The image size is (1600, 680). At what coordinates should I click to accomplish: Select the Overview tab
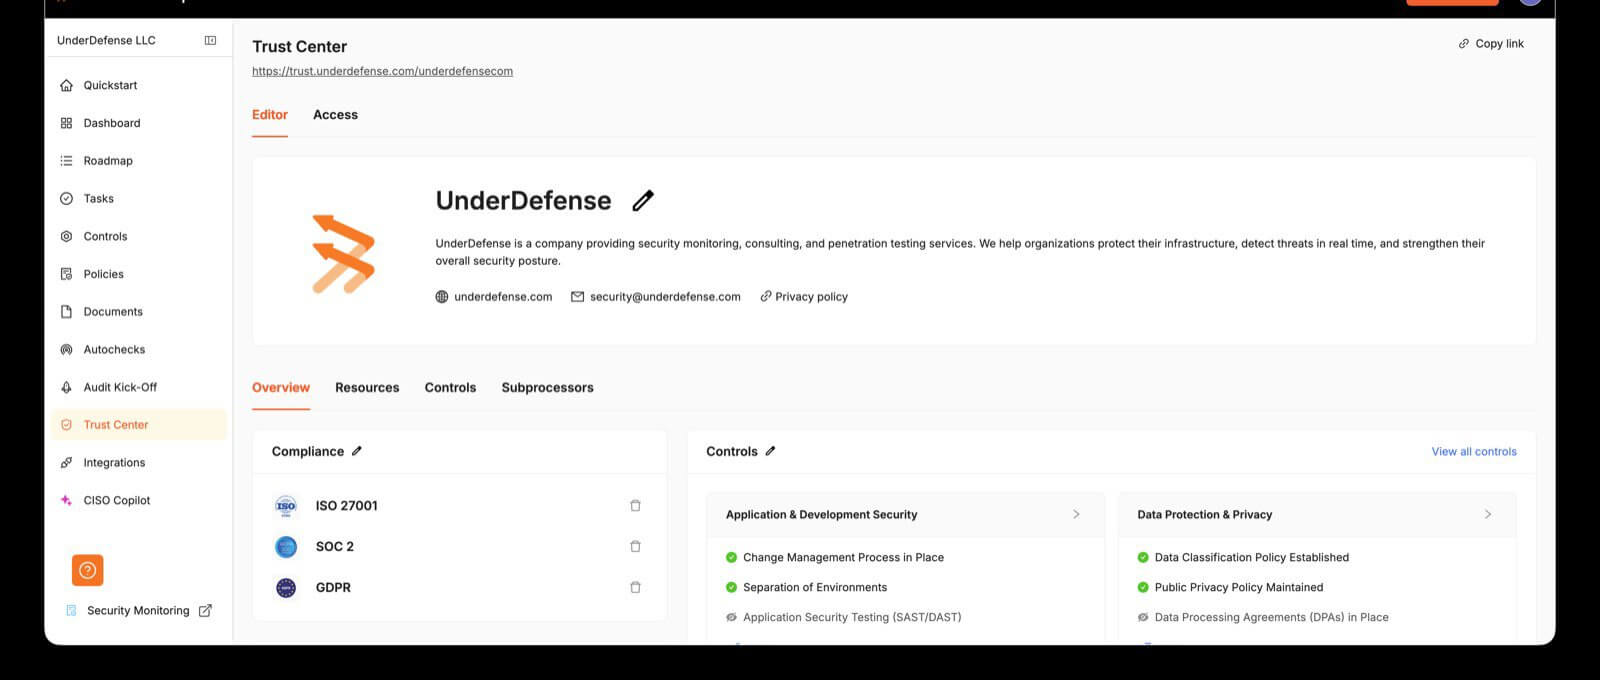click(x=281, y=388)
